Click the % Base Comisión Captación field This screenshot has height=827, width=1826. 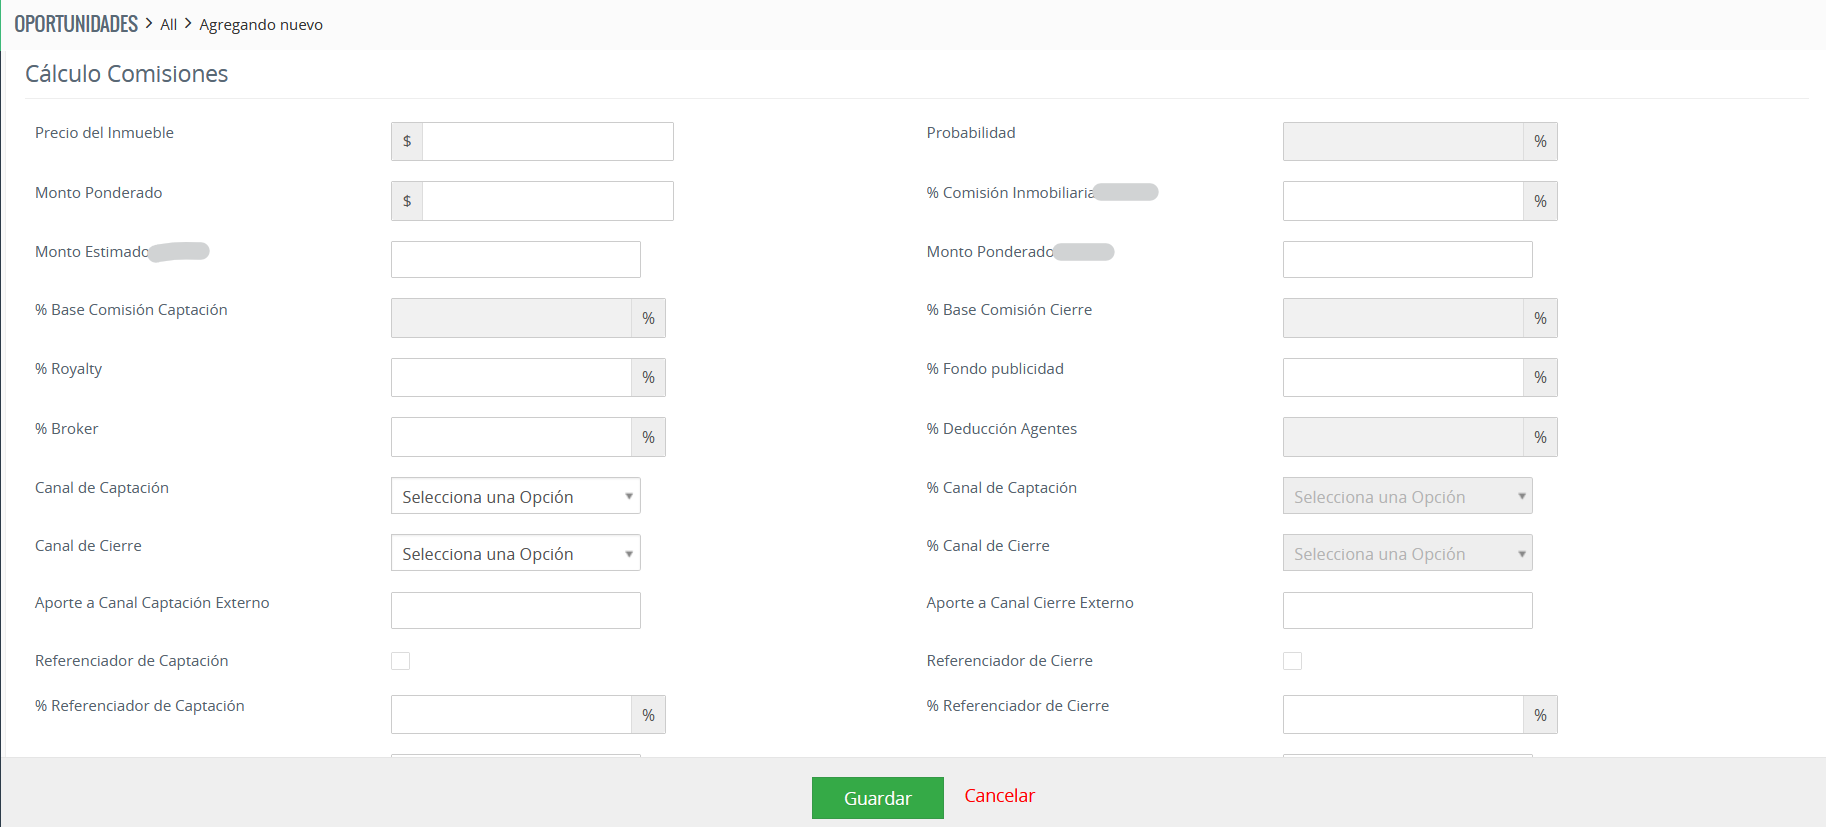click(x=511, y=318)
